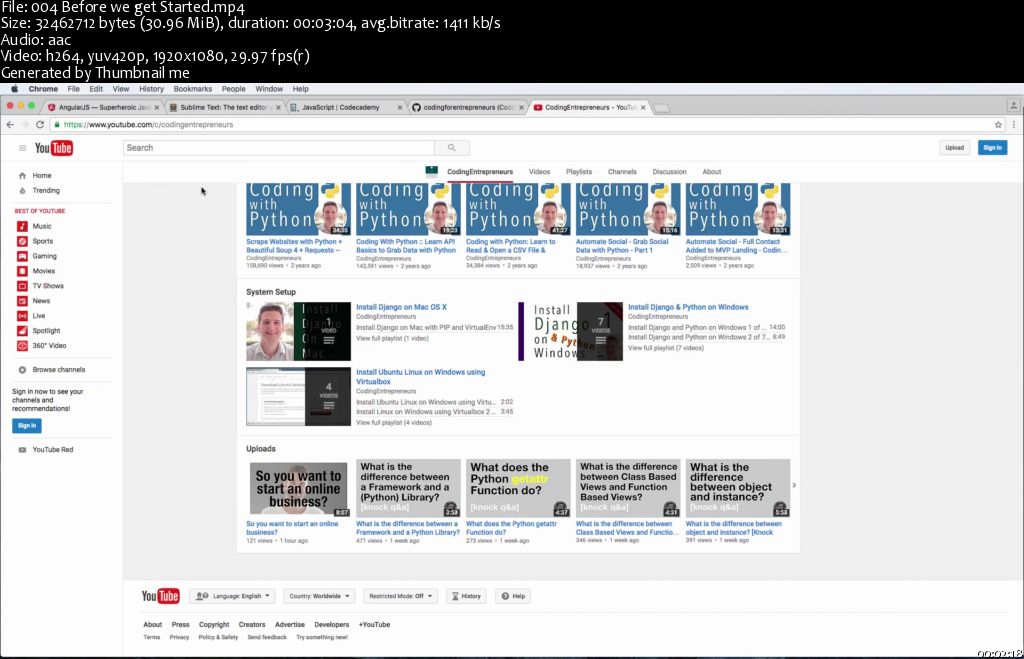Open the Install Django On Mac playlist thumbnail
The height and width of the screenshot is (659, 1024).
[x=298, y=331]
